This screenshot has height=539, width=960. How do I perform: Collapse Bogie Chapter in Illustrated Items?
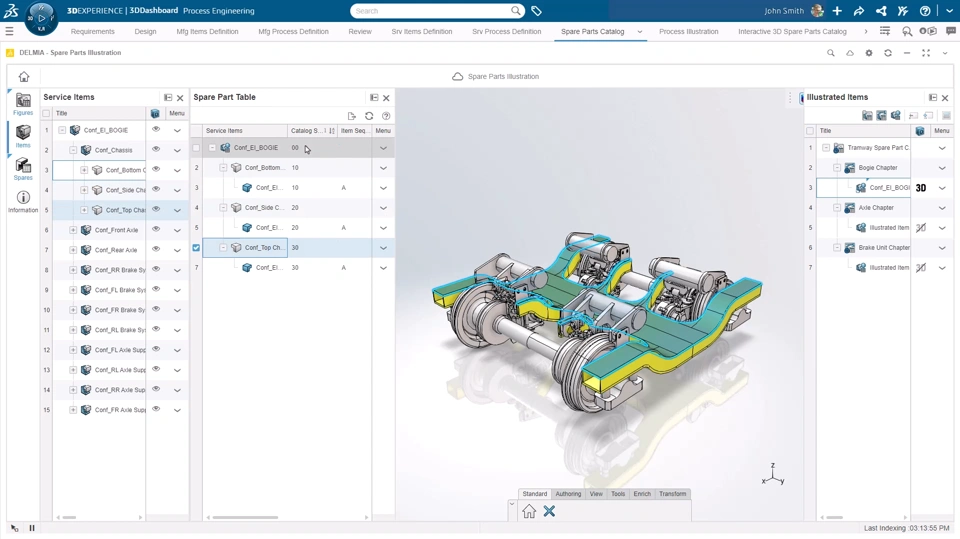(x=837, y=168)
